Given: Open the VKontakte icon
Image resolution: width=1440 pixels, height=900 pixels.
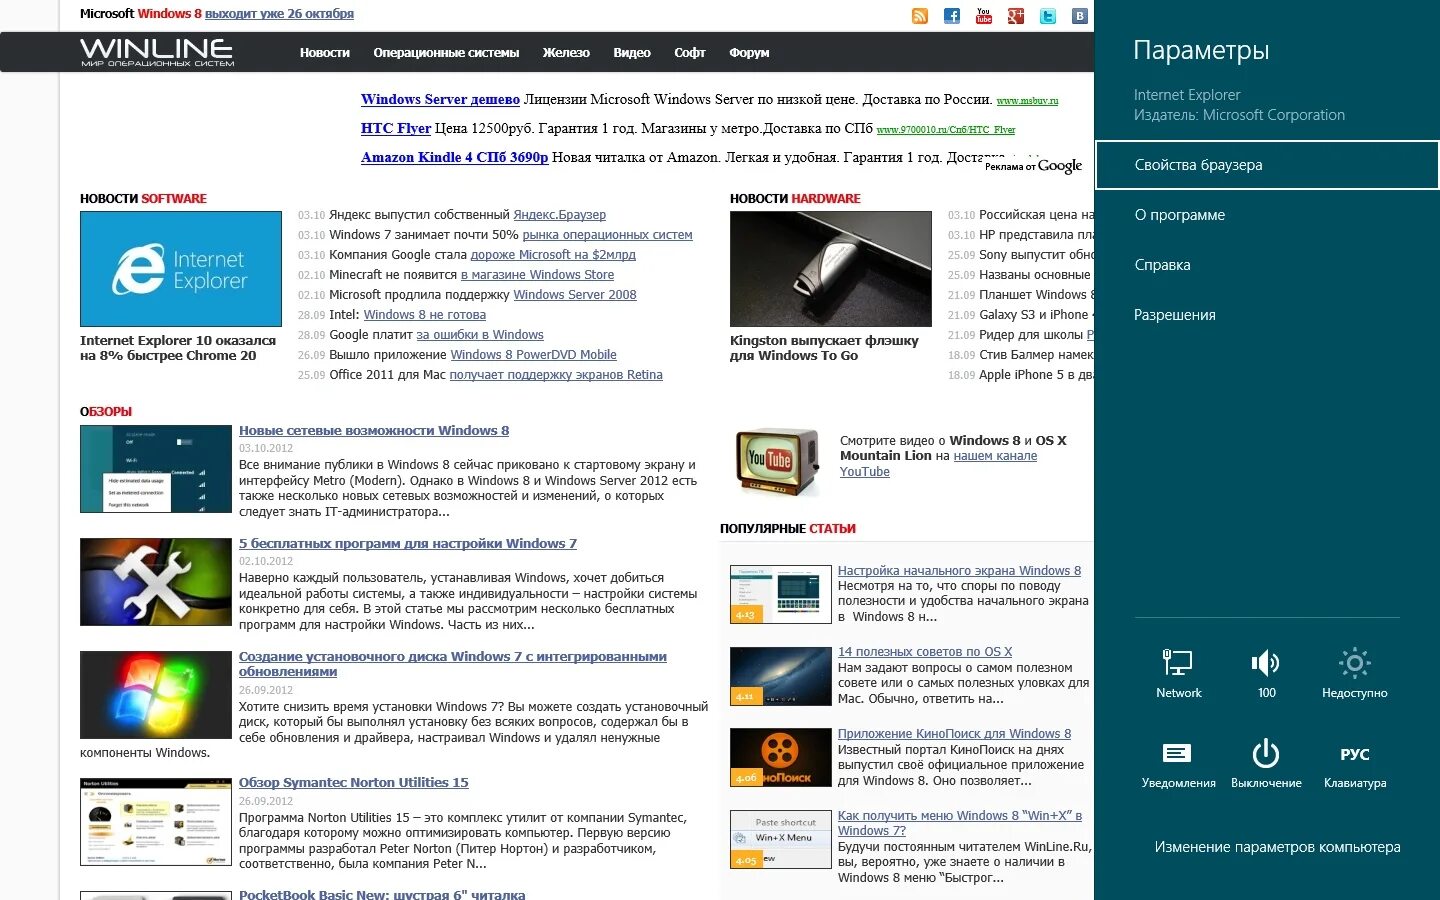Looking at the screenshot, I should [x=1080, y=15].
